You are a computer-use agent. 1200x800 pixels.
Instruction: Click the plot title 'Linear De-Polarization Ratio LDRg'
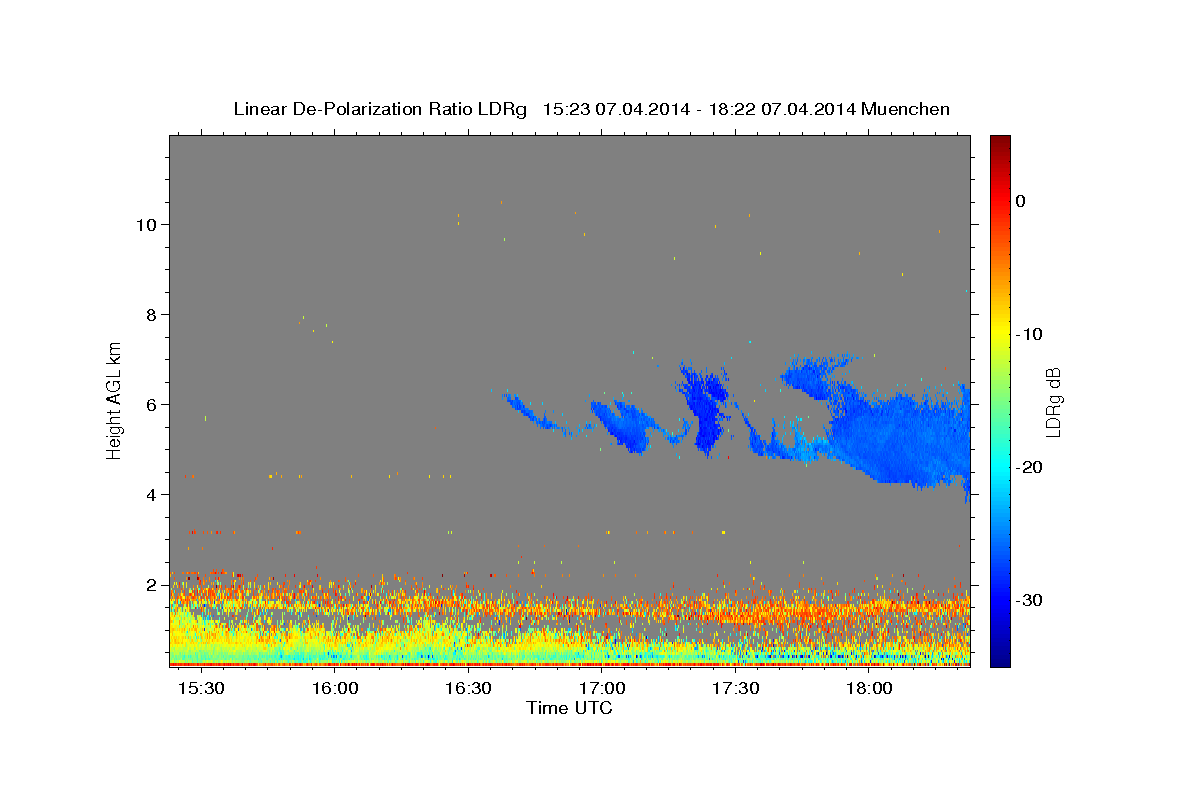380,109
